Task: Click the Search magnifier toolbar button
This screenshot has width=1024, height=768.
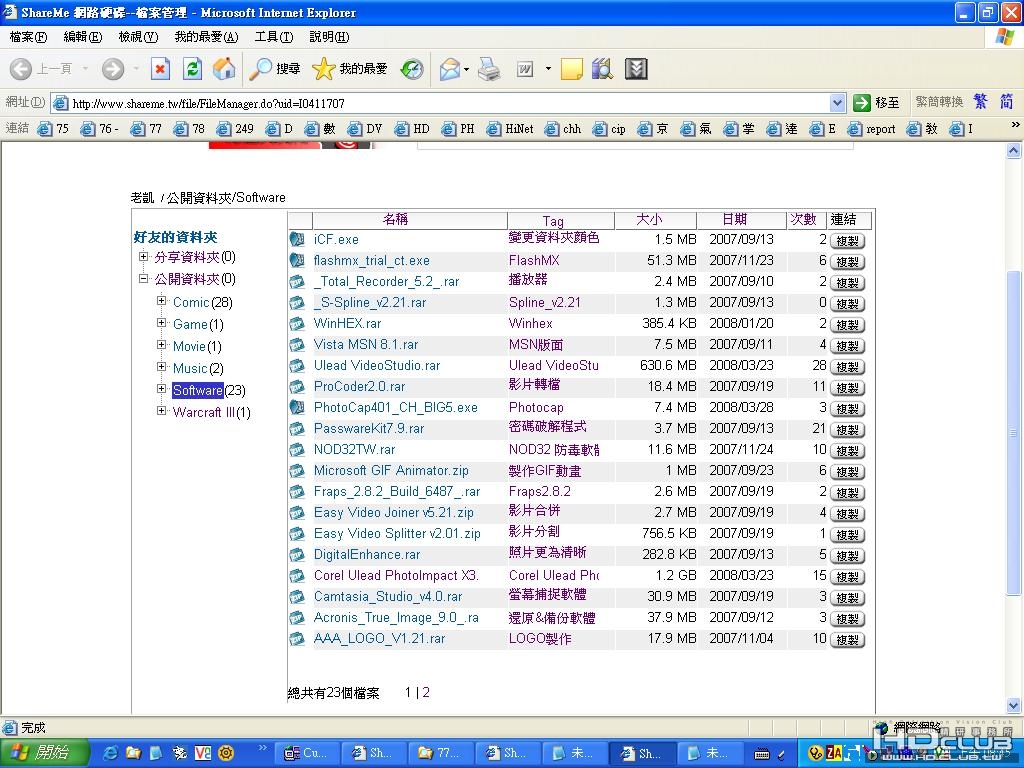Action: pyautogui.click(x=274, y=69)
